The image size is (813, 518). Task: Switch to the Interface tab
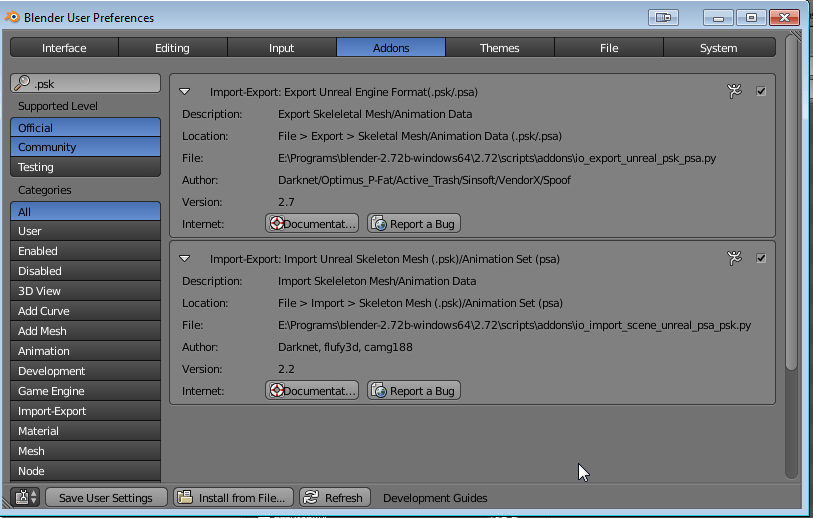click(64, 48)
